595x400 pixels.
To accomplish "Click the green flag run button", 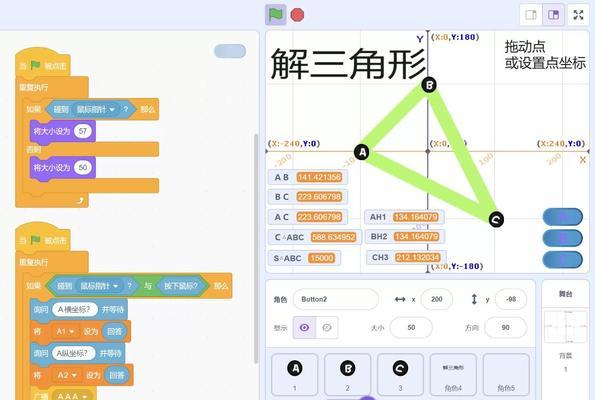I will [x=275, y=15].
